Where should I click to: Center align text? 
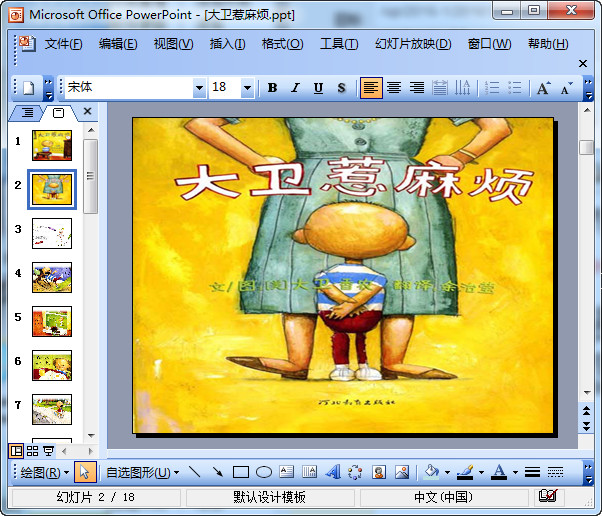tap(394, 88)
